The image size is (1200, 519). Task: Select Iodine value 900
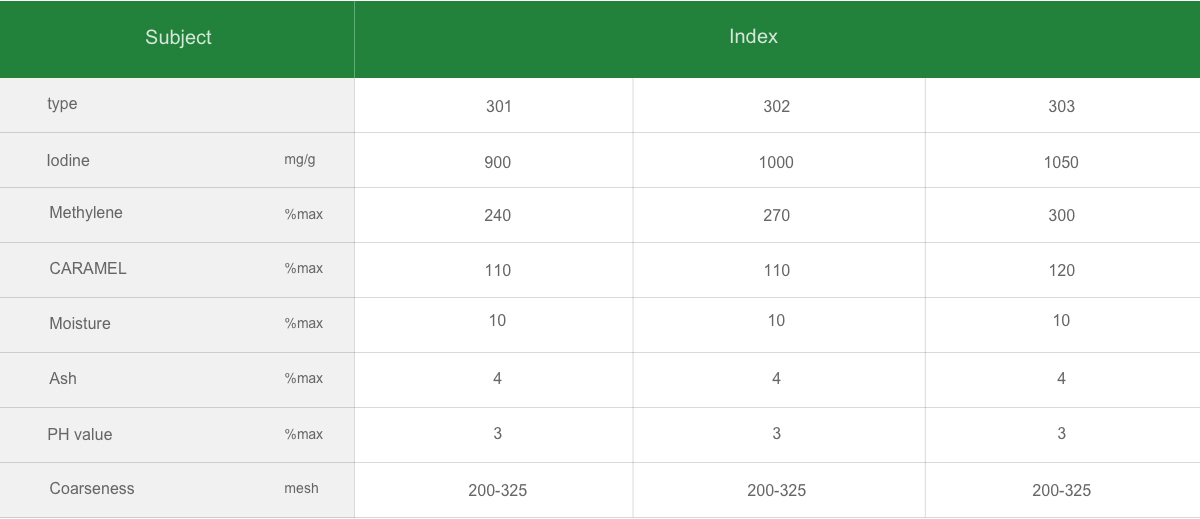tap(497, 162)
